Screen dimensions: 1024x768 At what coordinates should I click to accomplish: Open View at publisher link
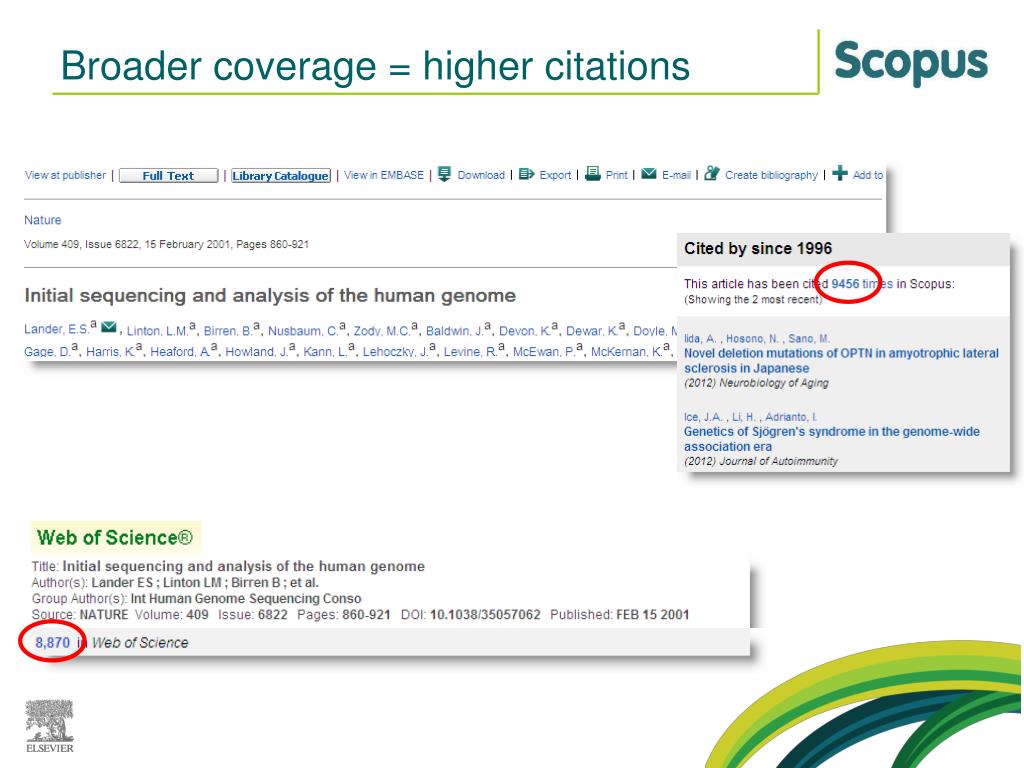(65, 175)
